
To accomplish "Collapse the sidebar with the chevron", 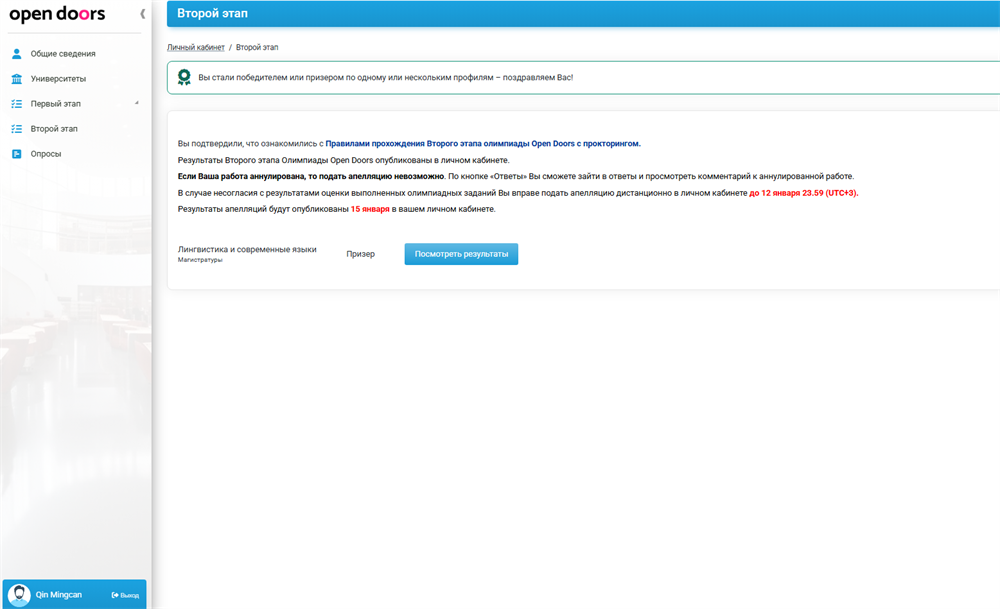I will click(x=142, y=13).
